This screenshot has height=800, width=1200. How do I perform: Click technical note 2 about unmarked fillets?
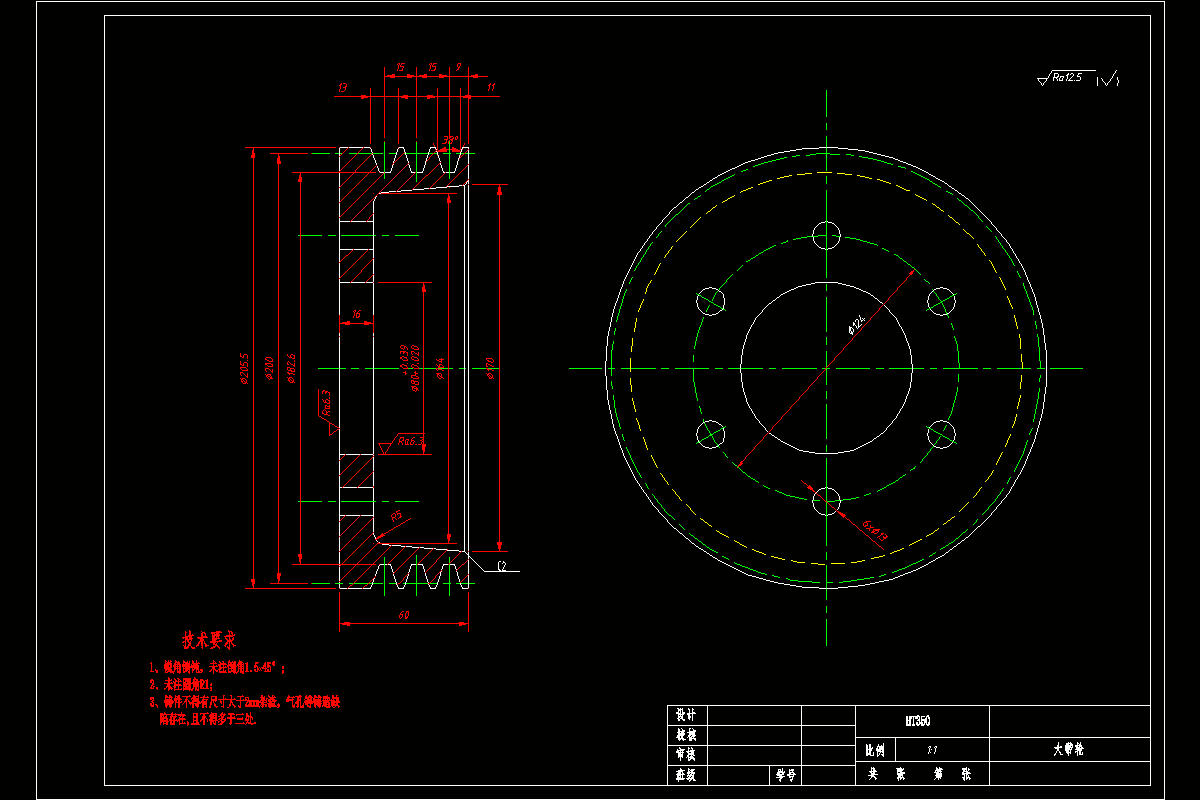(181, 684)
